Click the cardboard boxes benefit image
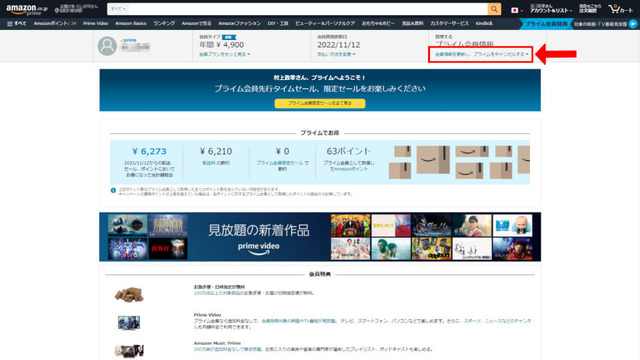 [x=129, y=294]
